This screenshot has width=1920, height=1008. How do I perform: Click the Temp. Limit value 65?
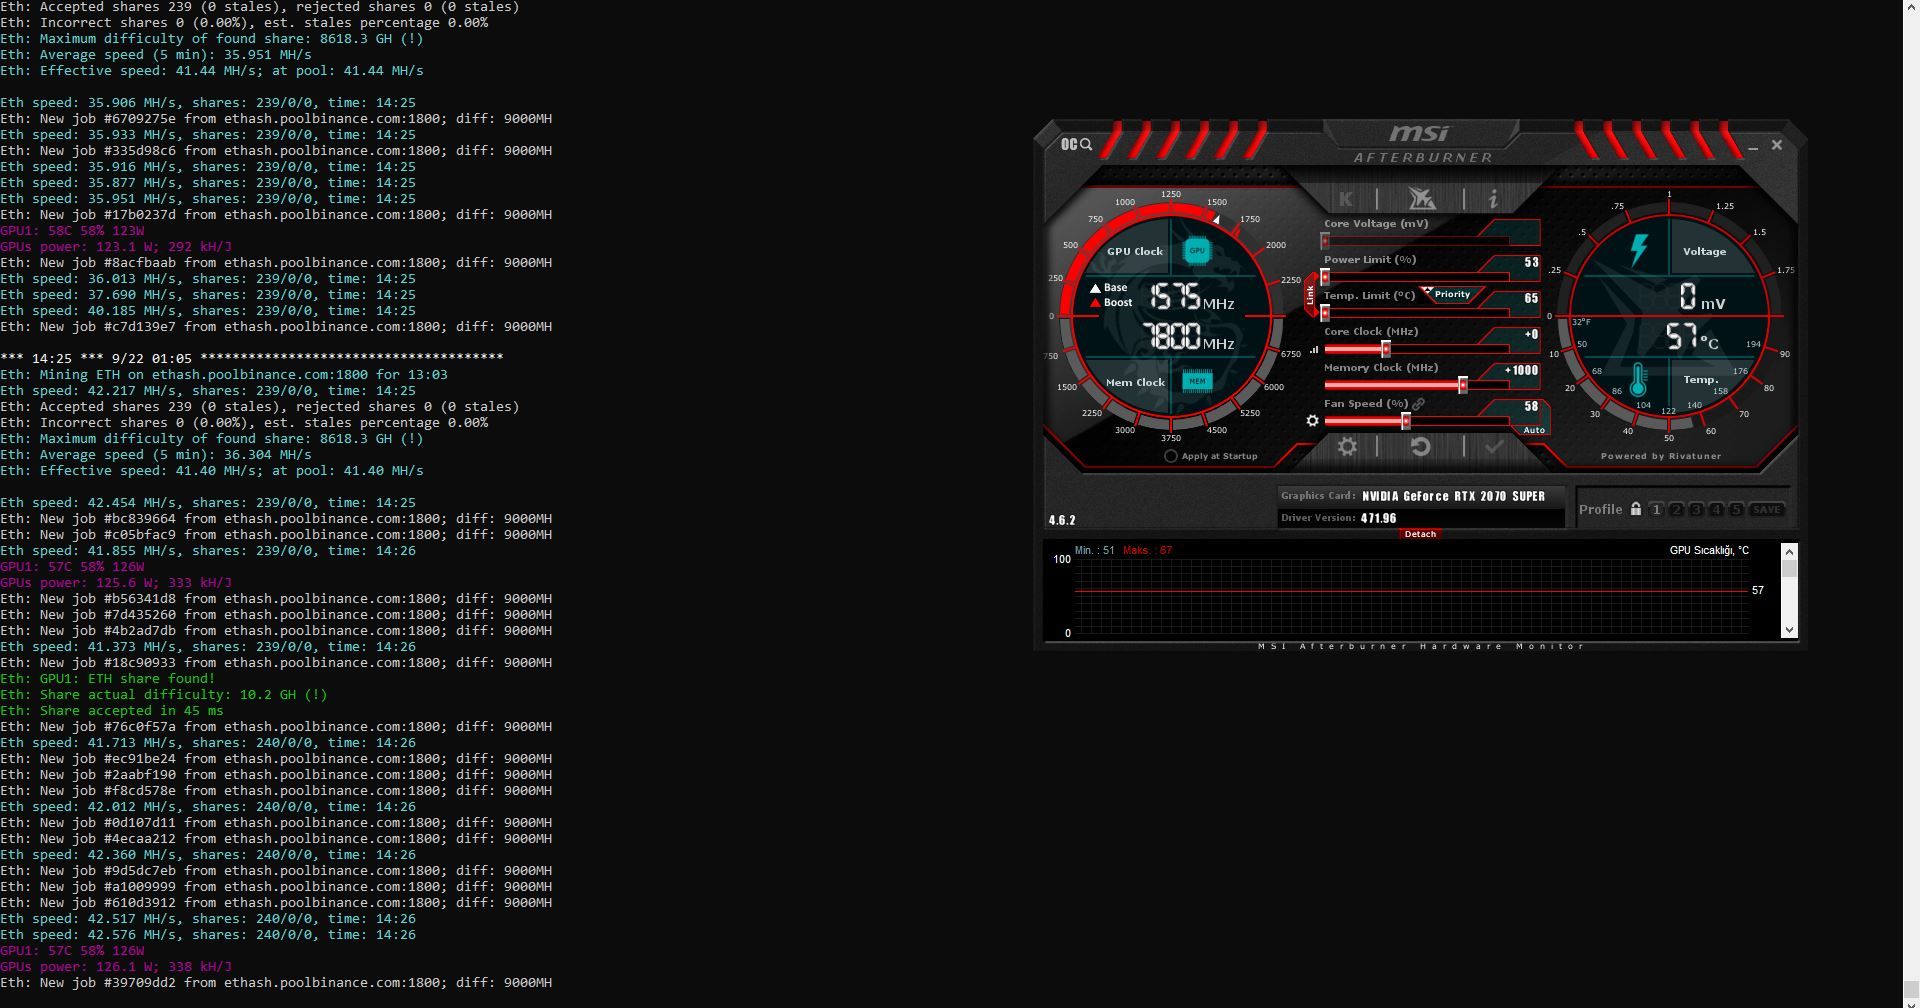click(x=1531, y=299)
